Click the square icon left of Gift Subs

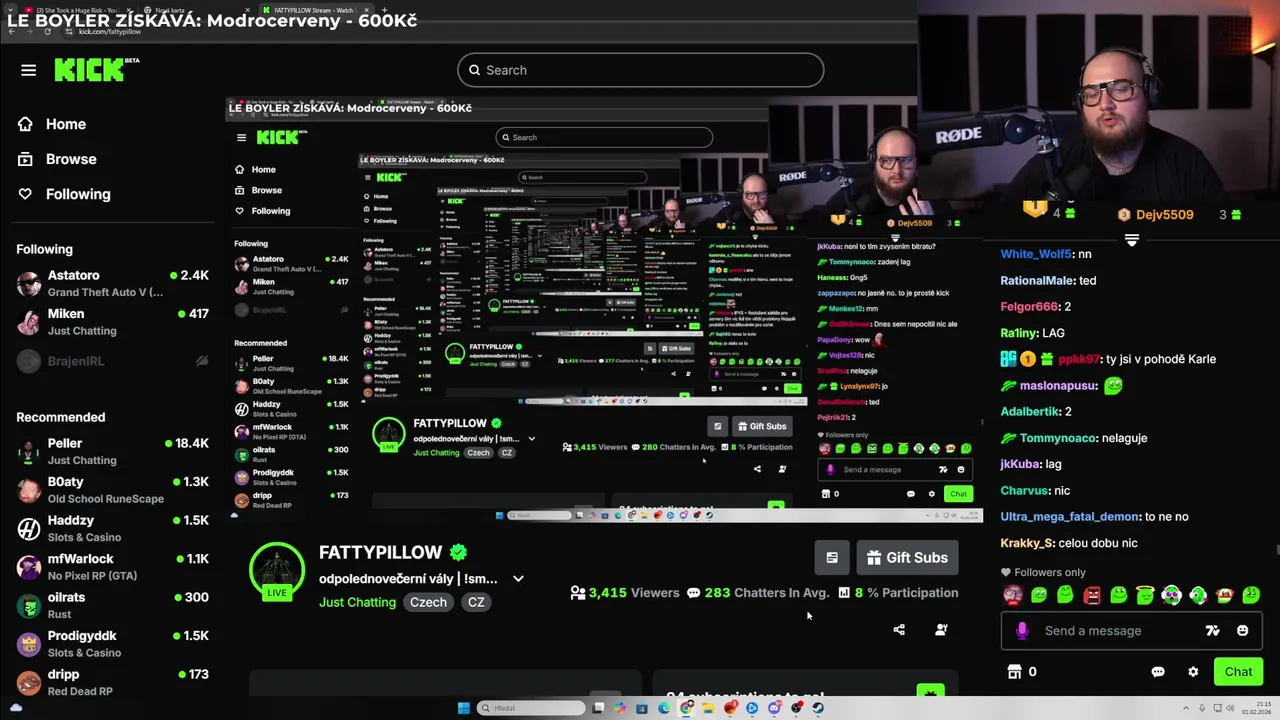(832, 558)
